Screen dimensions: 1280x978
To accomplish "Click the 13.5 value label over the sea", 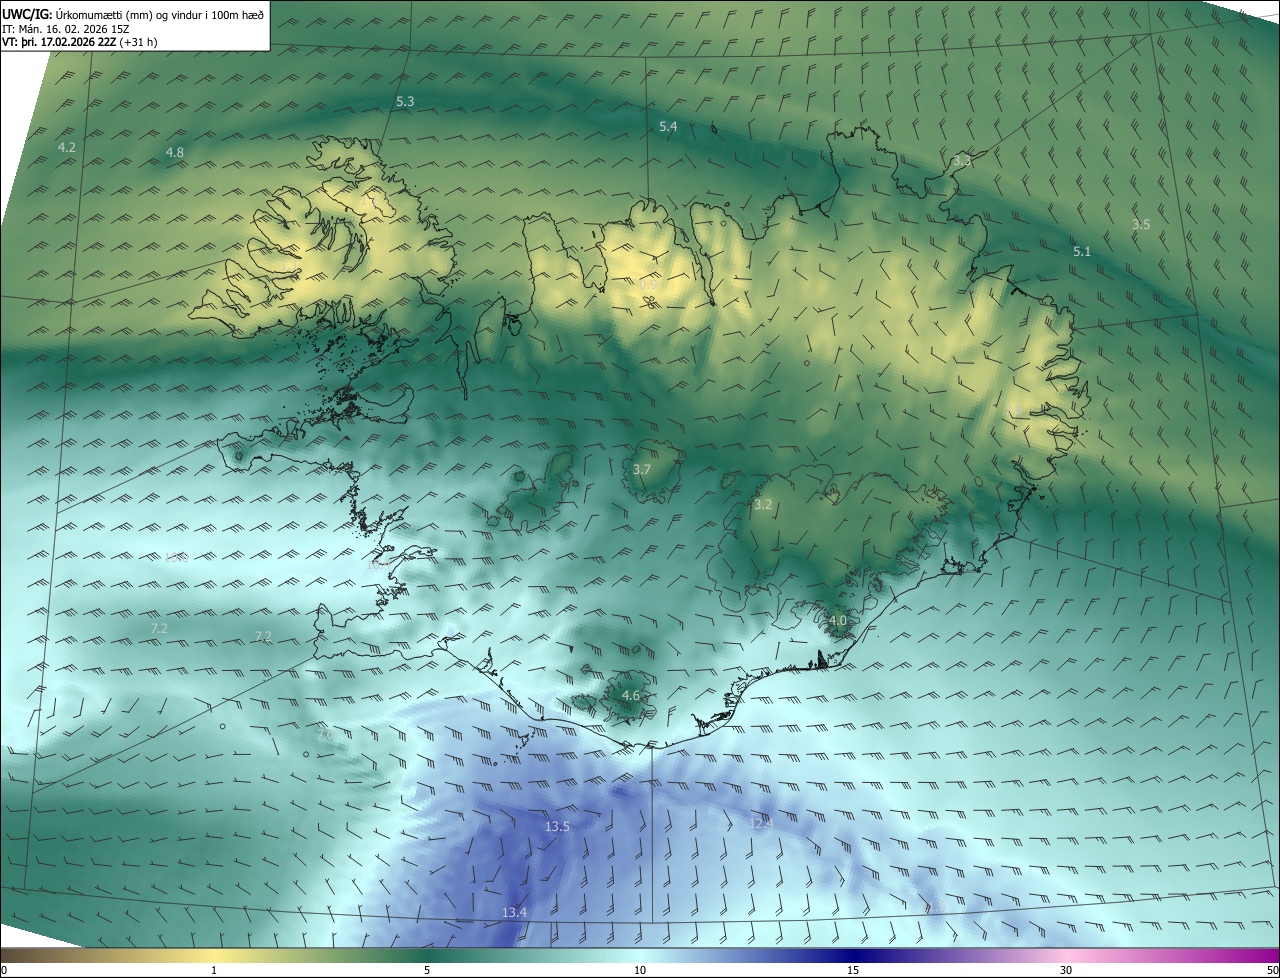I will coord(557,827).
